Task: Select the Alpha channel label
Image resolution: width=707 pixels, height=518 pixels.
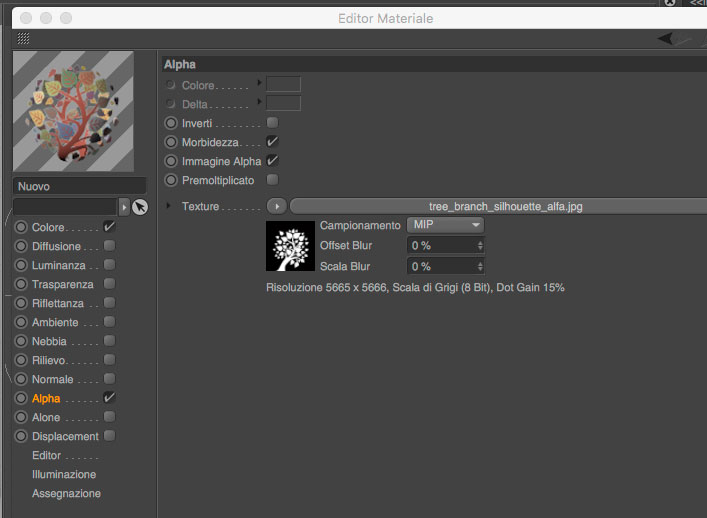Action: click(46, 399)
